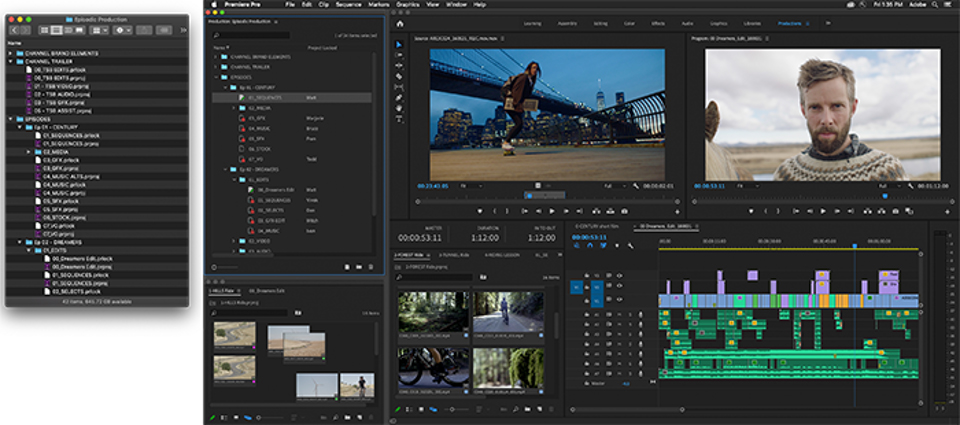The image size is (960, 425).
Task: Select the cyclist forest road clip thumbnail
Action: coord(508,311)
